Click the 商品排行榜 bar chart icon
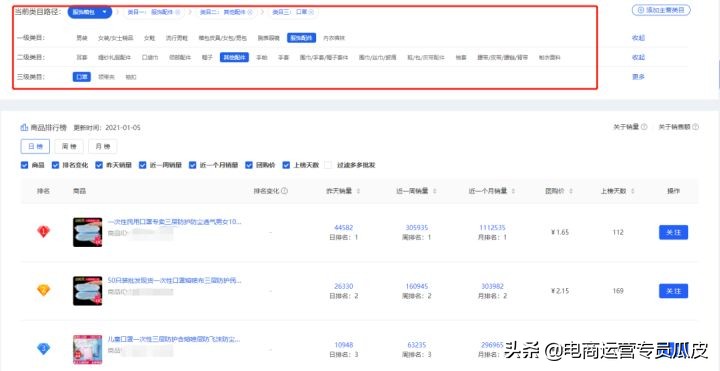 pos(24,127)
